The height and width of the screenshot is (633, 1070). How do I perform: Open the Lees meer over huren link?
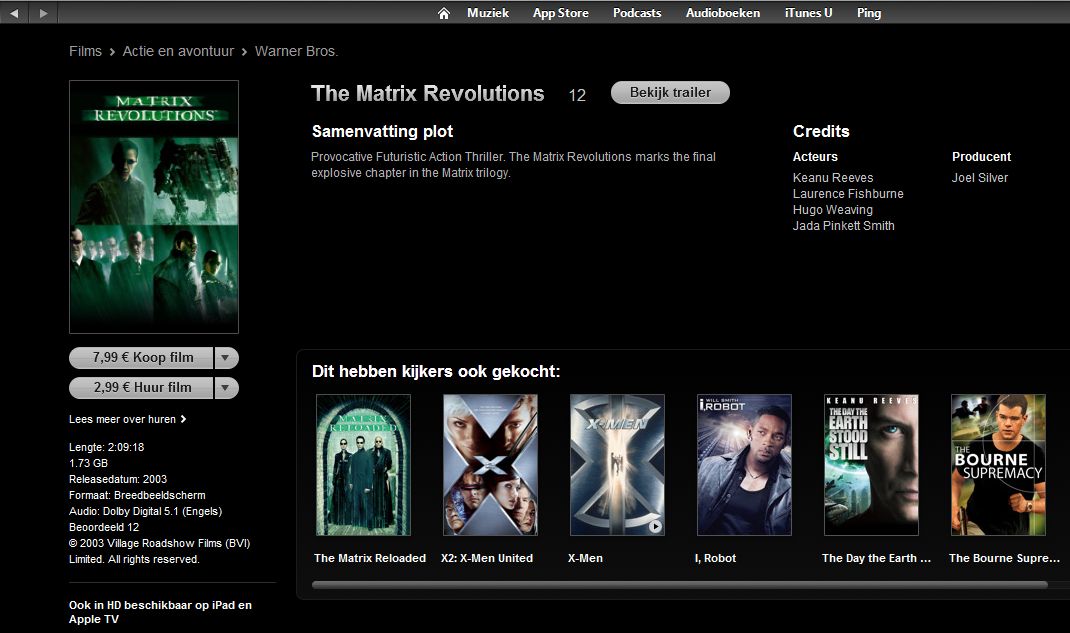click(128, 419)
